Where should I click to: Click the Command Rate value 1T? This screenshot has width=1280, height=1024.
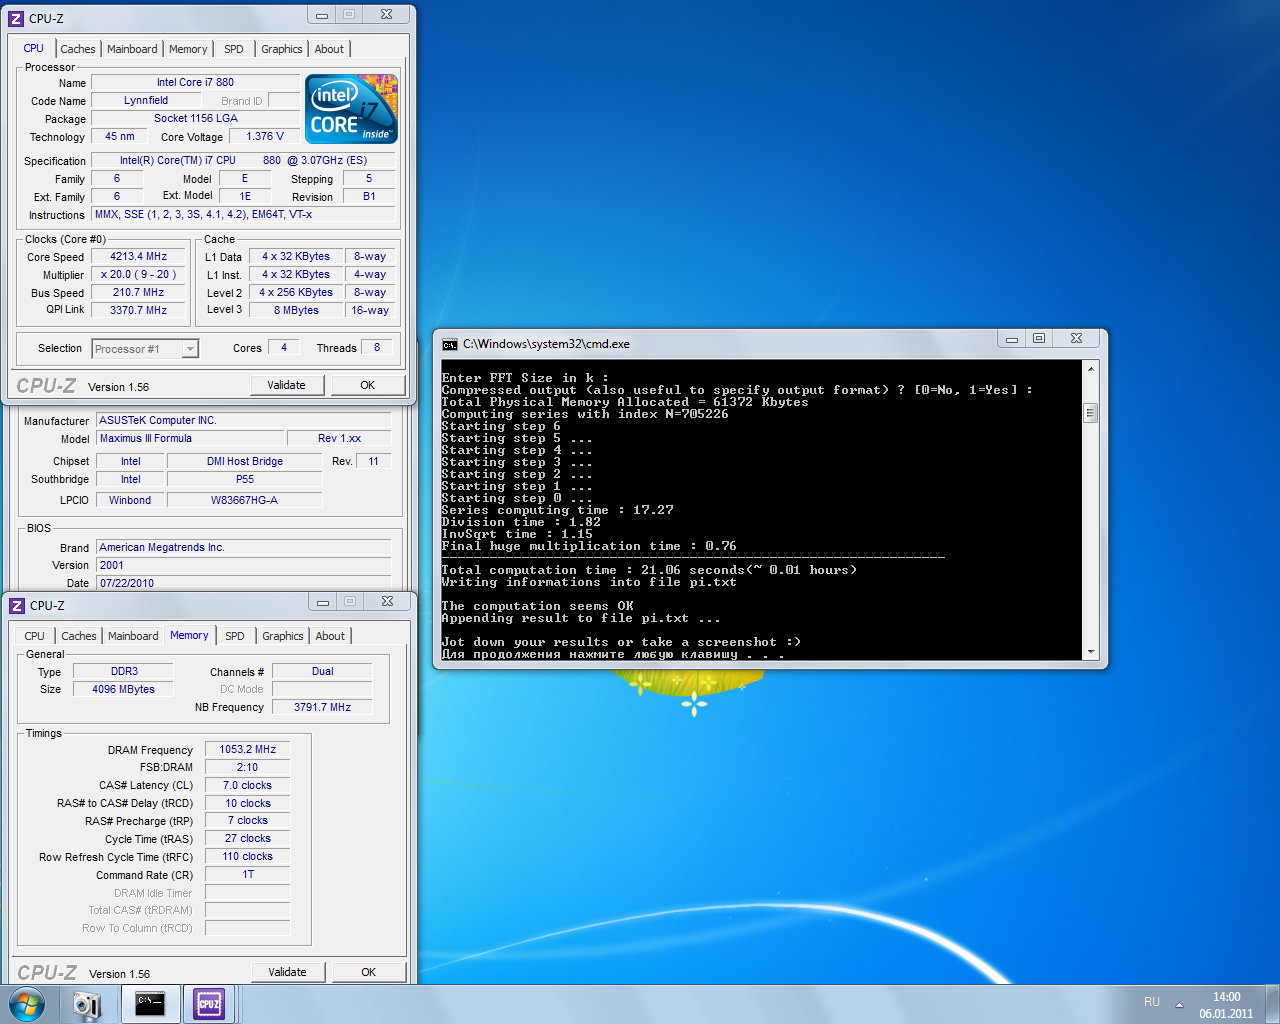[248, 874]
